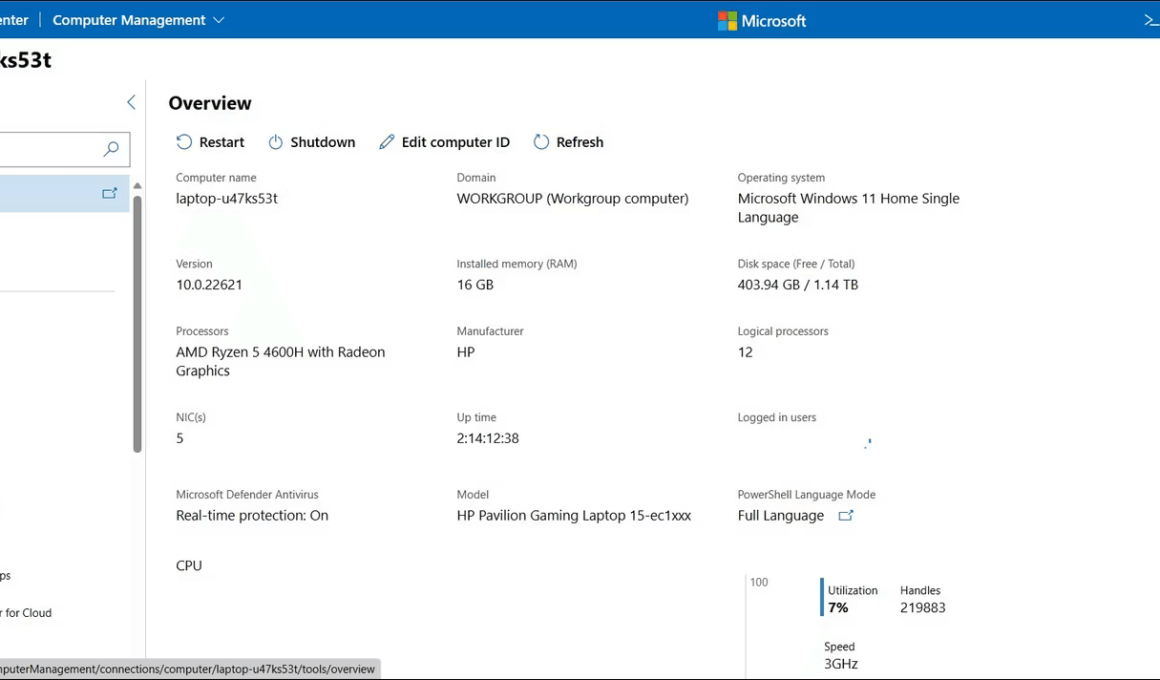This screenshot has width=1160, height=680.
Task: Open the pop-out icon on selected sidebar item
Action: [109, 193]
